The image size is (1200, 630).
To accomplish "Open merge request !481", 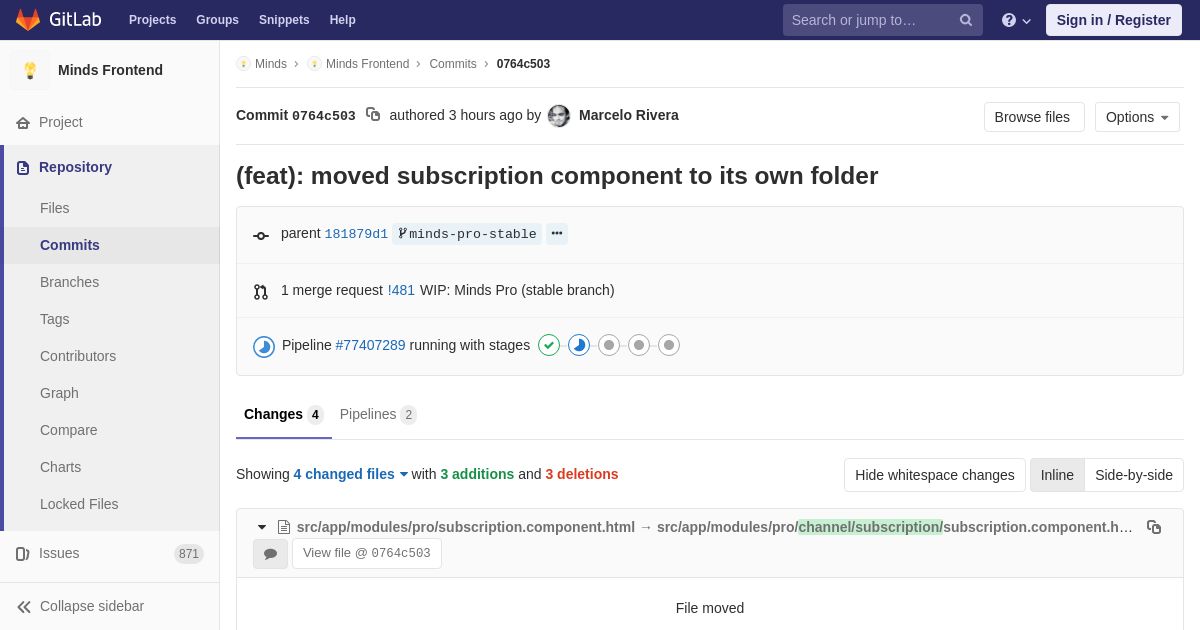I will (401, 290).
